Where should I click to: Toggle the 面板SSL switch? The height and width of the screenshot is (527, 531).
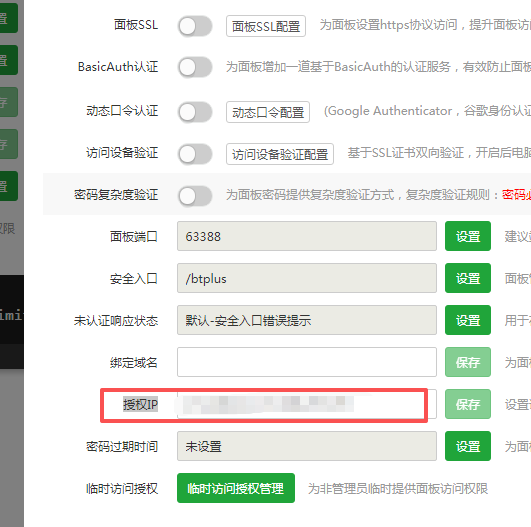pyautogui.click(x=195, y=26)
